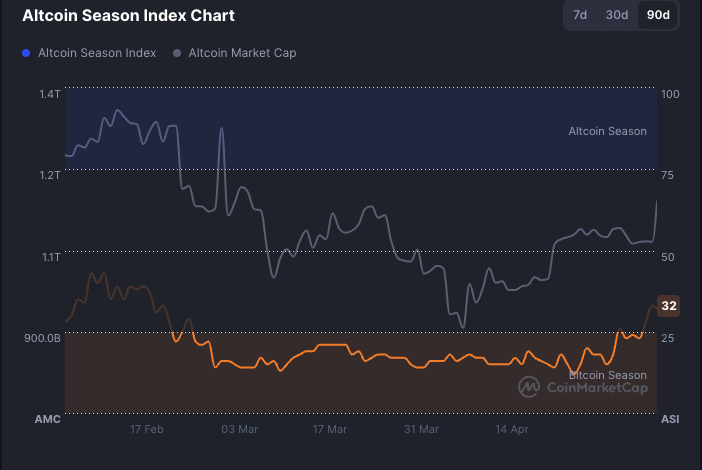
Task: Click the ASI axis label
Action: (x=670, y=419)
